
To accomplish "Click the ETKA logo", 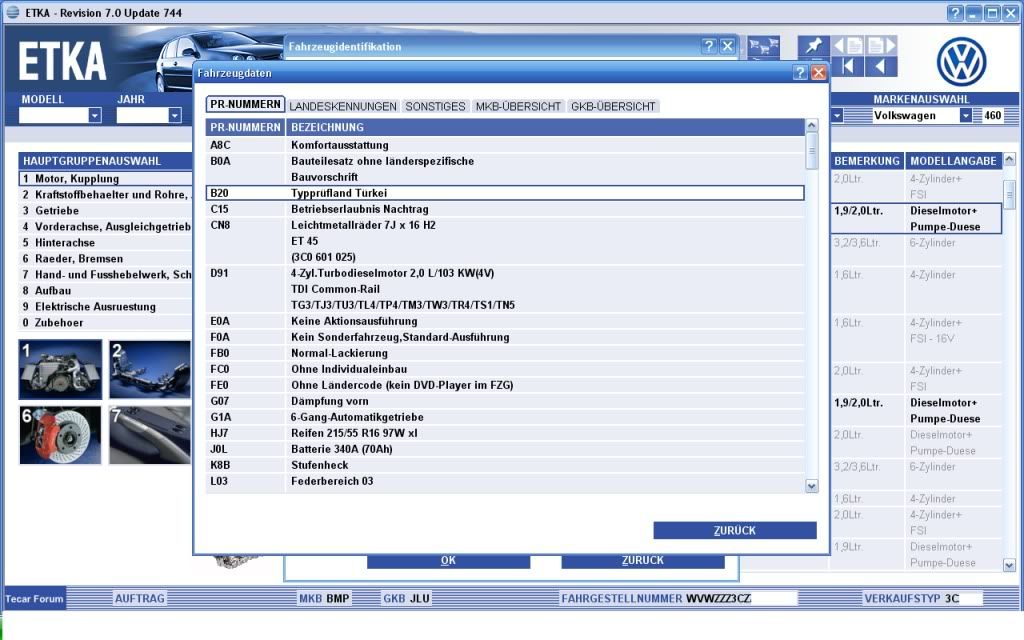I will tap(62, 61).
